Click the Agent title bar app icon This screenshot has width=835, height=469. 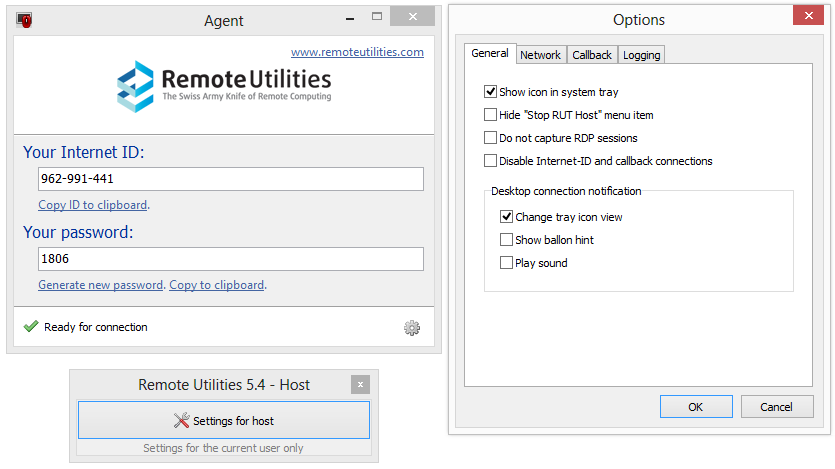click(x=24, y=20)
